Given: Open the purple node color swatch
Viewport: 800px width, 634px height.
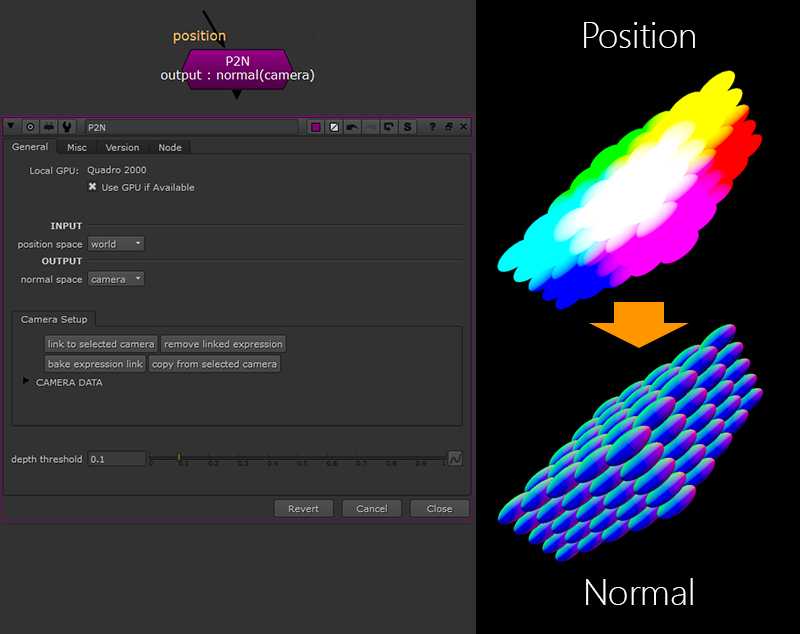Looking at the screenshot, I should click(316, 127).
